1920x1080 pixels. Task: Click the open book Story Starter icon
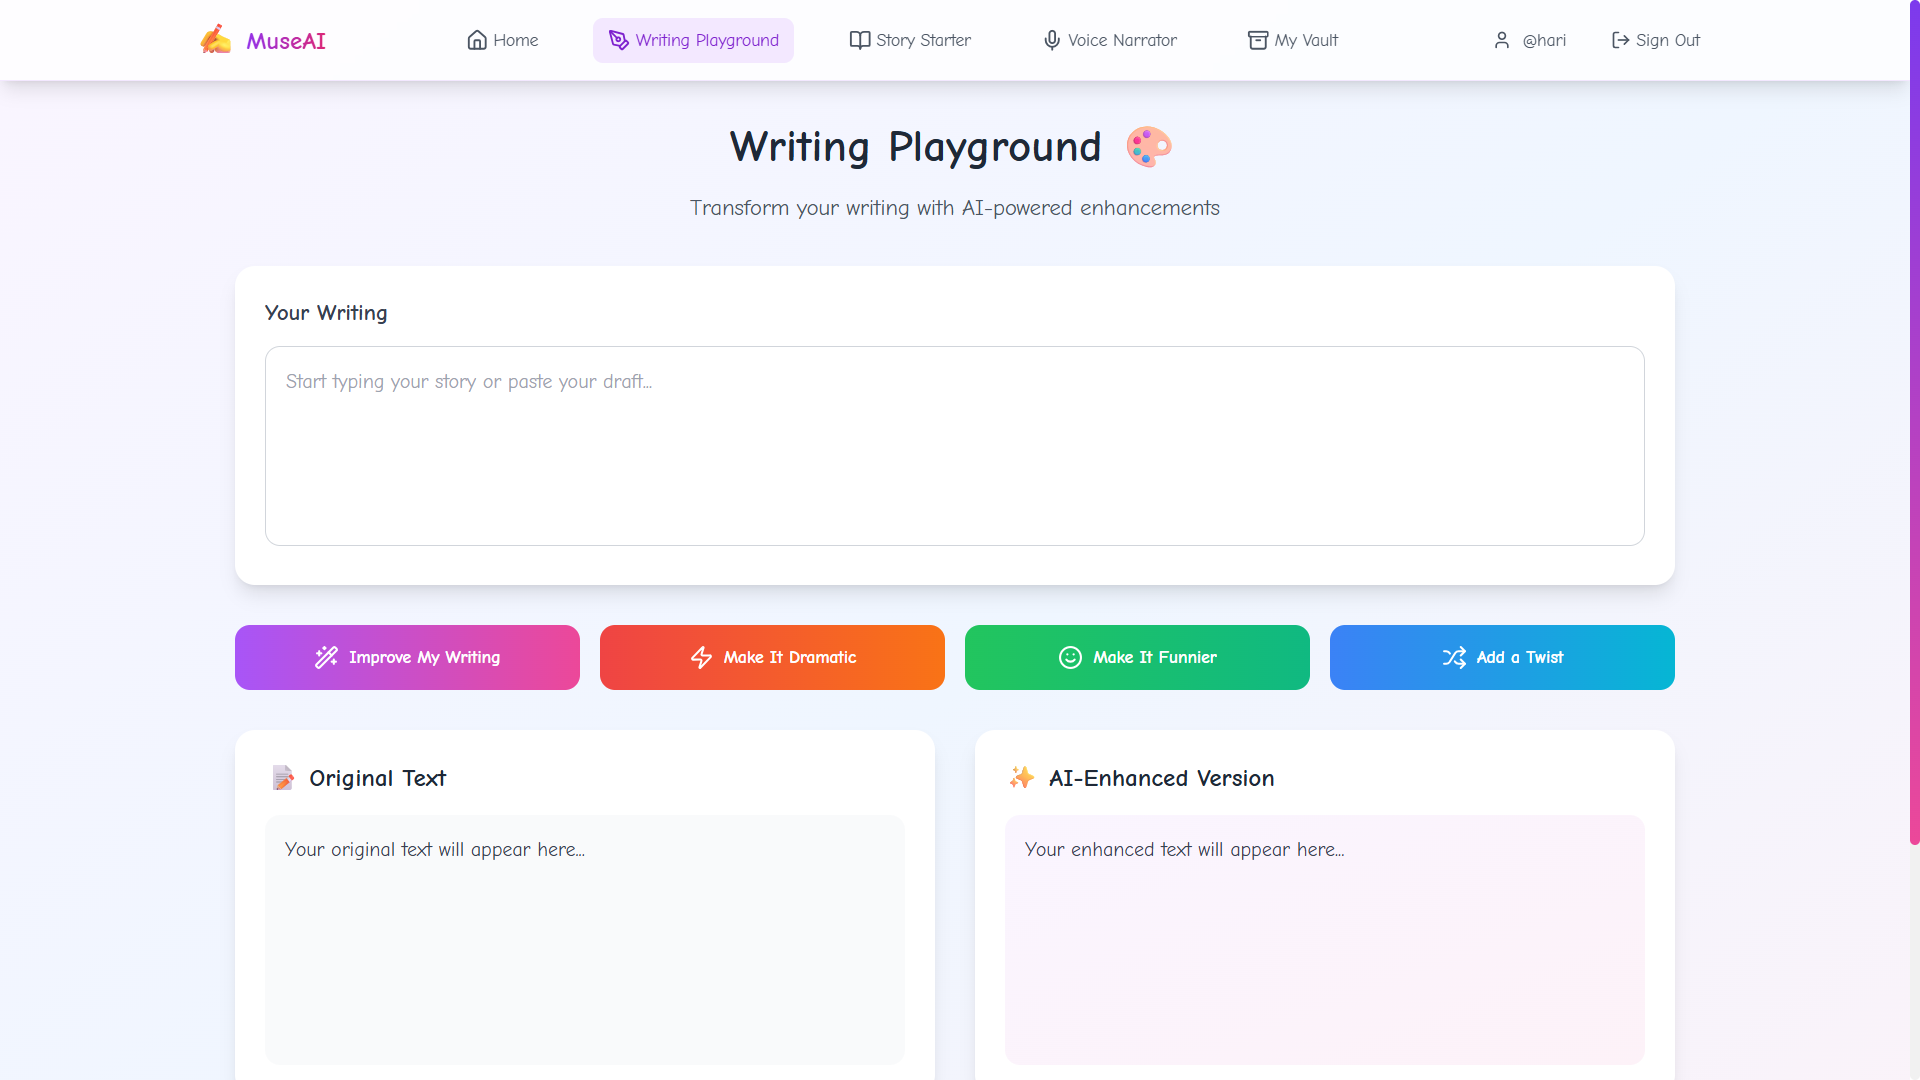tap(859, 40)
